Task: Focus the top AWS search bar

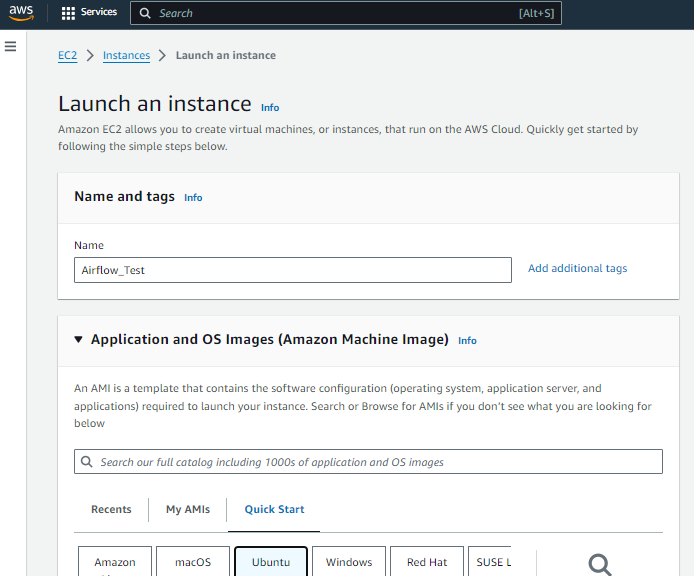Action: (x=346, y=13)
